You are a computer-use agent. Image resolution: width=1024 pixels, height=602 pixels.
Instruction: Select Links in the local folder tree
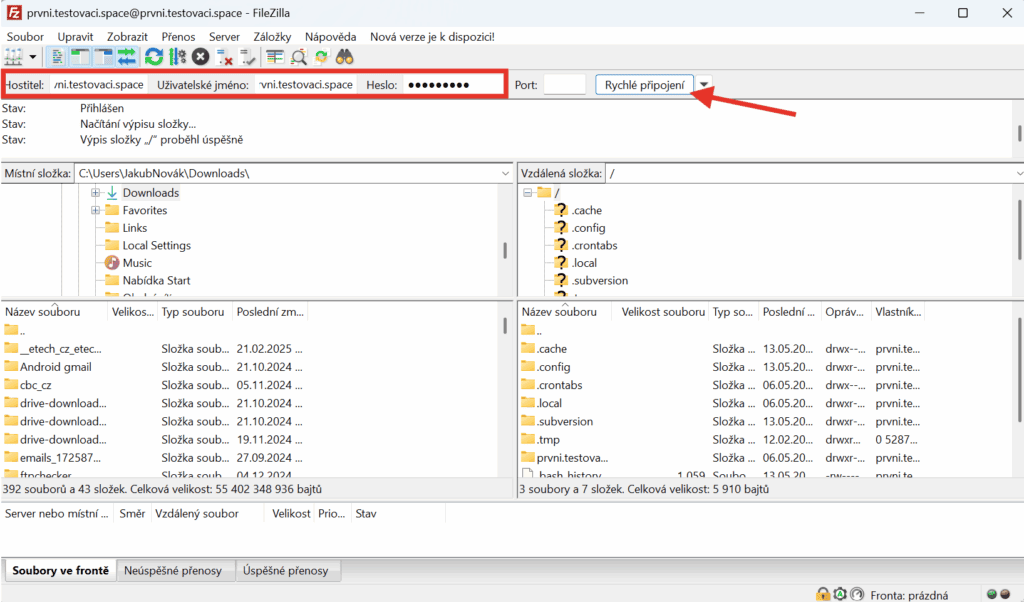[x=135, y=228]
